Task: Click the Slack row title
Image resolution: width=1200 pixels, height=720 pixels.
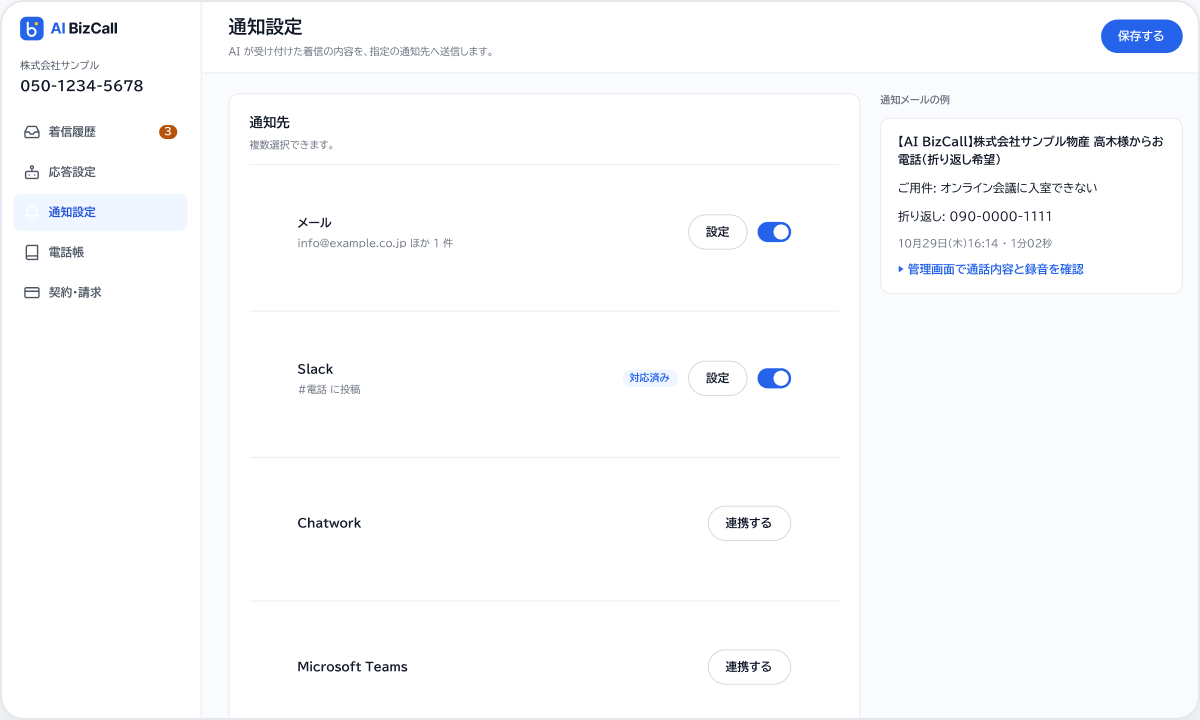Action: [315, 369]
